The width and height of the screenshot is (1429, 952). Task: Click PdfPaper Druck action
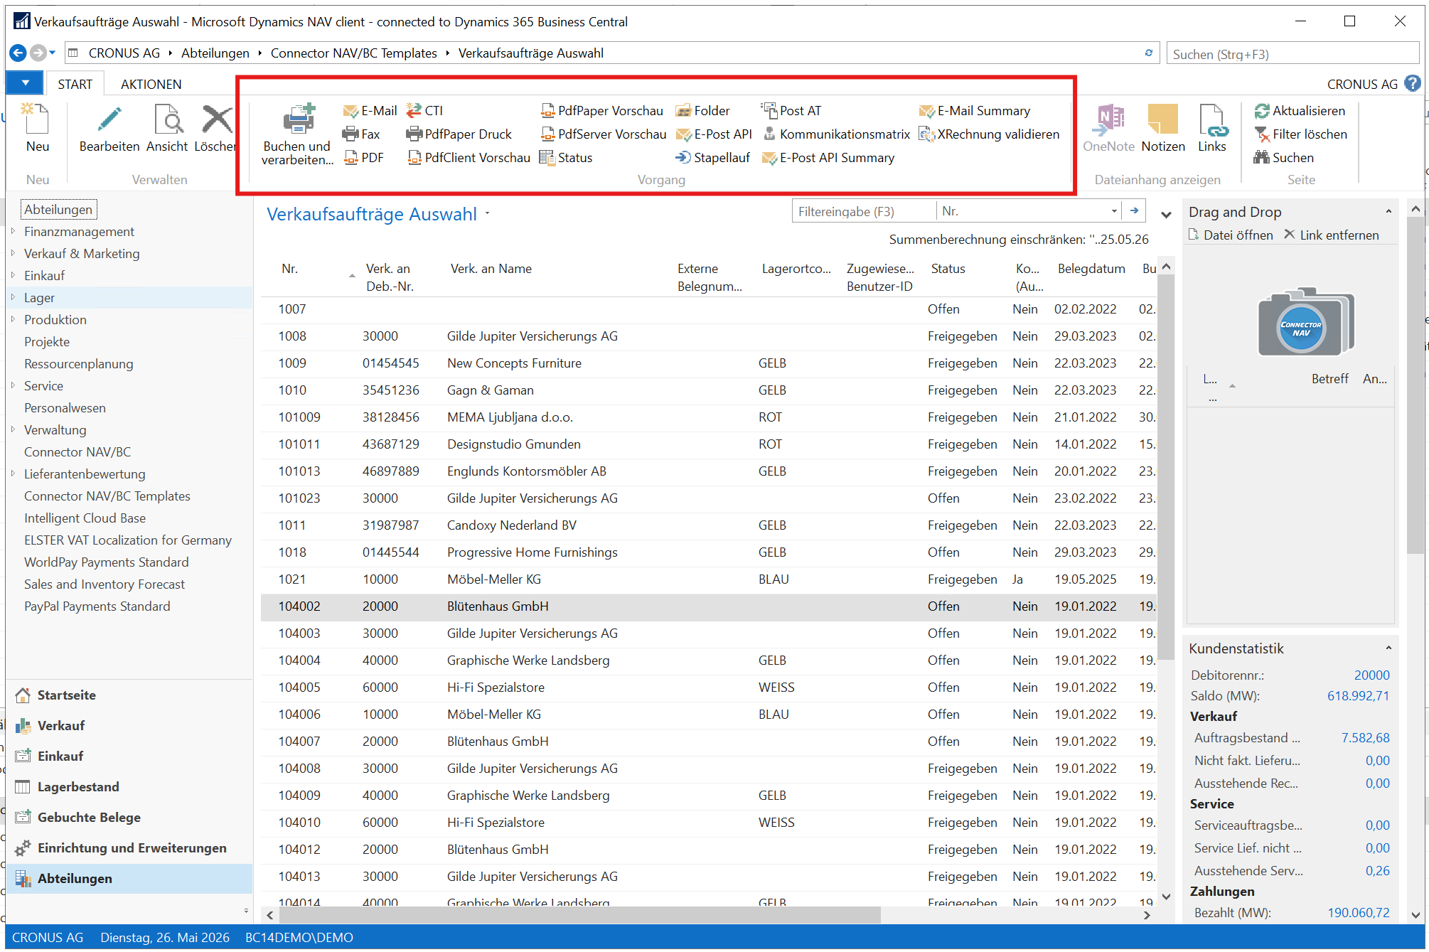[x=459, y=134]
